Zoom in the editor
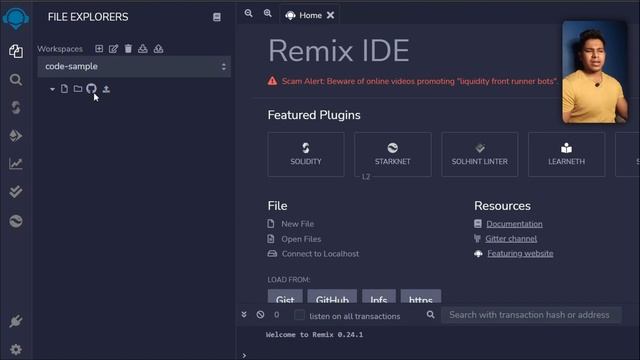Viewport: 640px width, 360px height. point(268,13)
